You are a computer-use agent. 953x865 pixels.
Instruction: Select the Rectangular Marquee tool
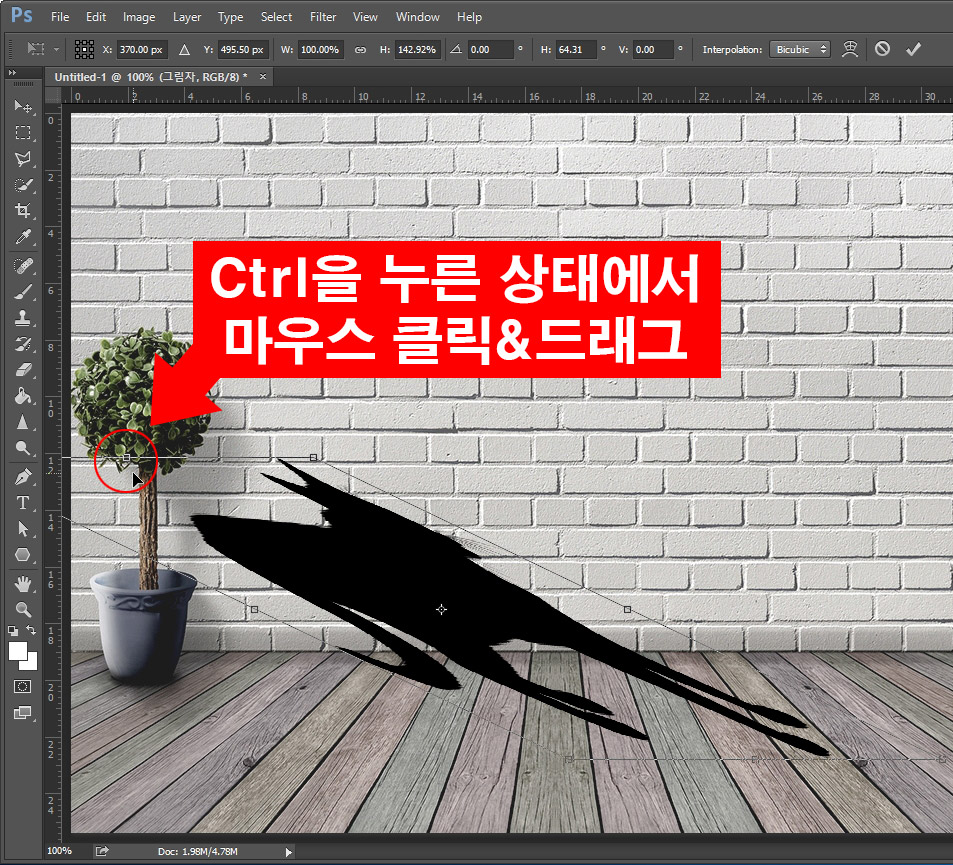click(23, 132)
